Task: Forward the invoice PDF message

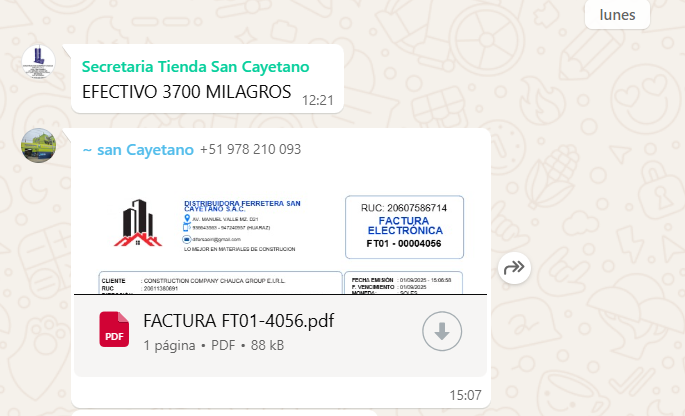Action: pos(514,267)
